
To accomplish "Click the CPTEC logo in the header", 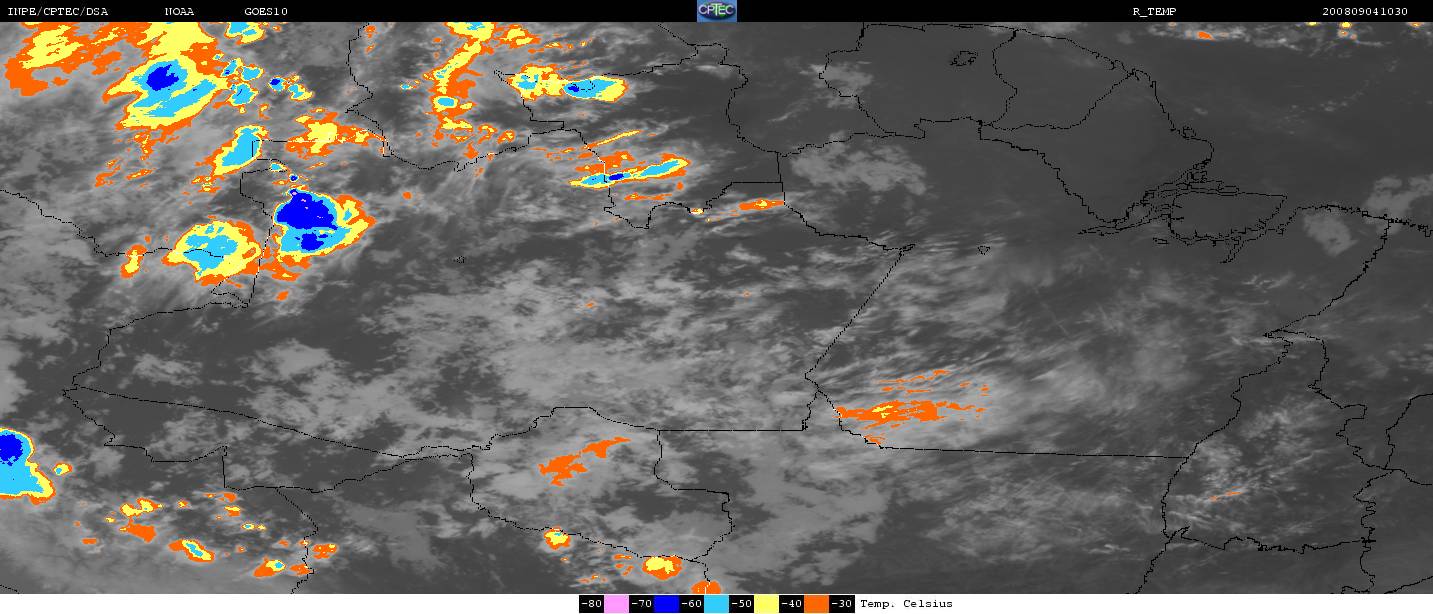I will pos(716,11).
